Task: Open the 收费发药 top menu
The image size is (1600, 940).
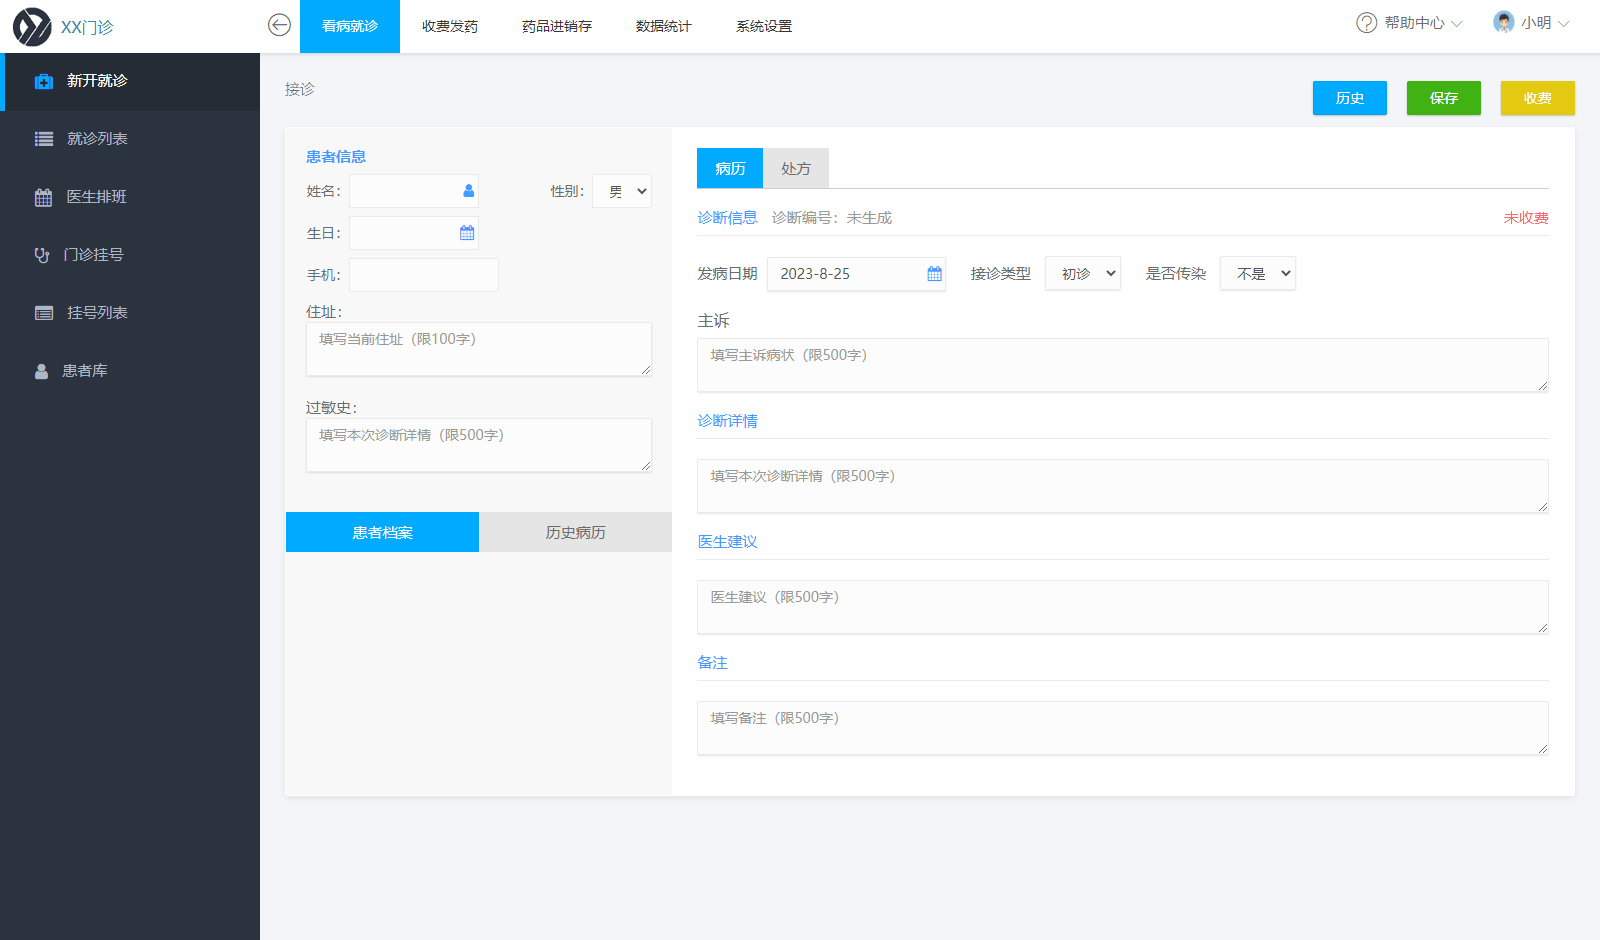Action: point(450,26)
